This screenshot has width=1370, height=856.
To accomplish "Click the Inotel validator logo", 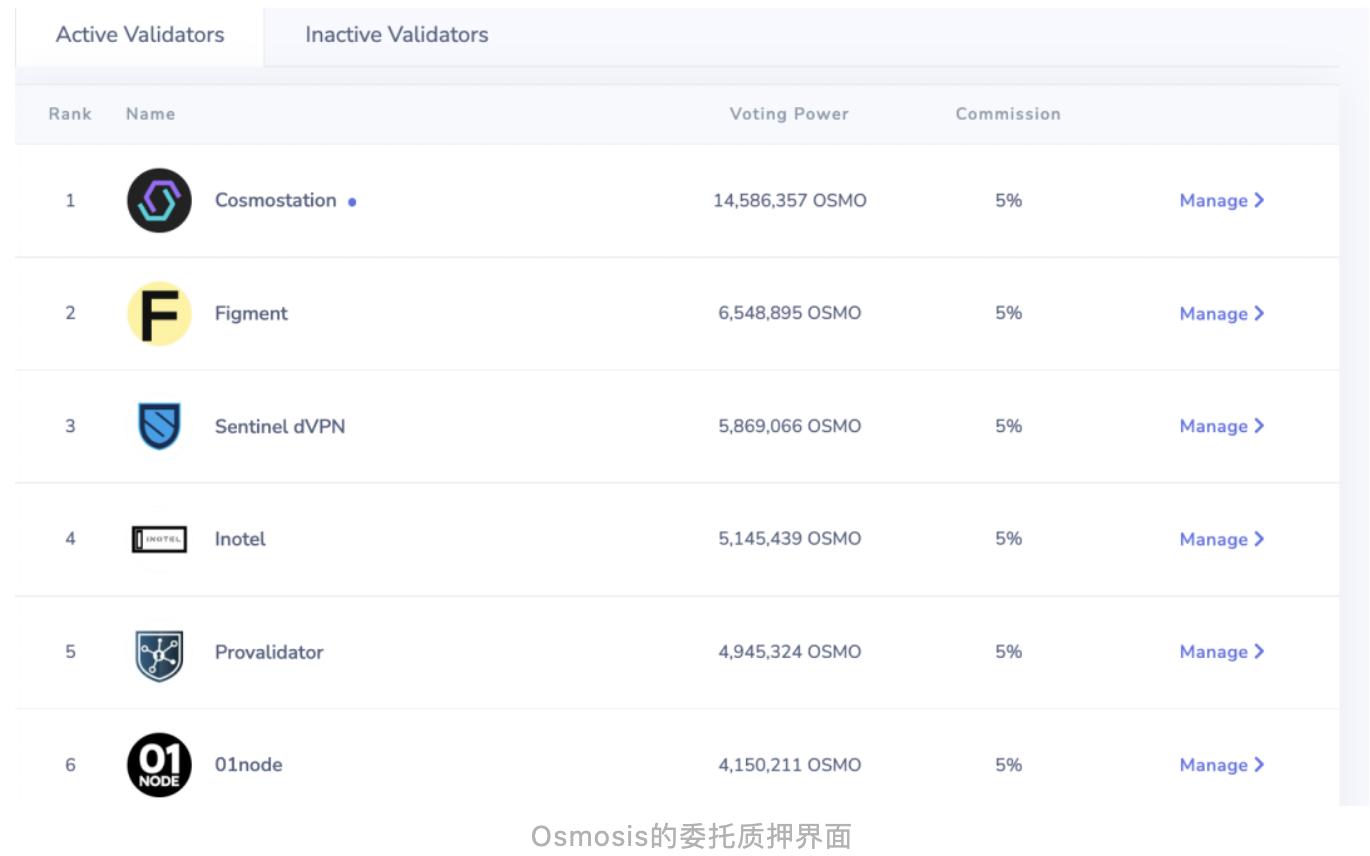I will pos(159,539).
